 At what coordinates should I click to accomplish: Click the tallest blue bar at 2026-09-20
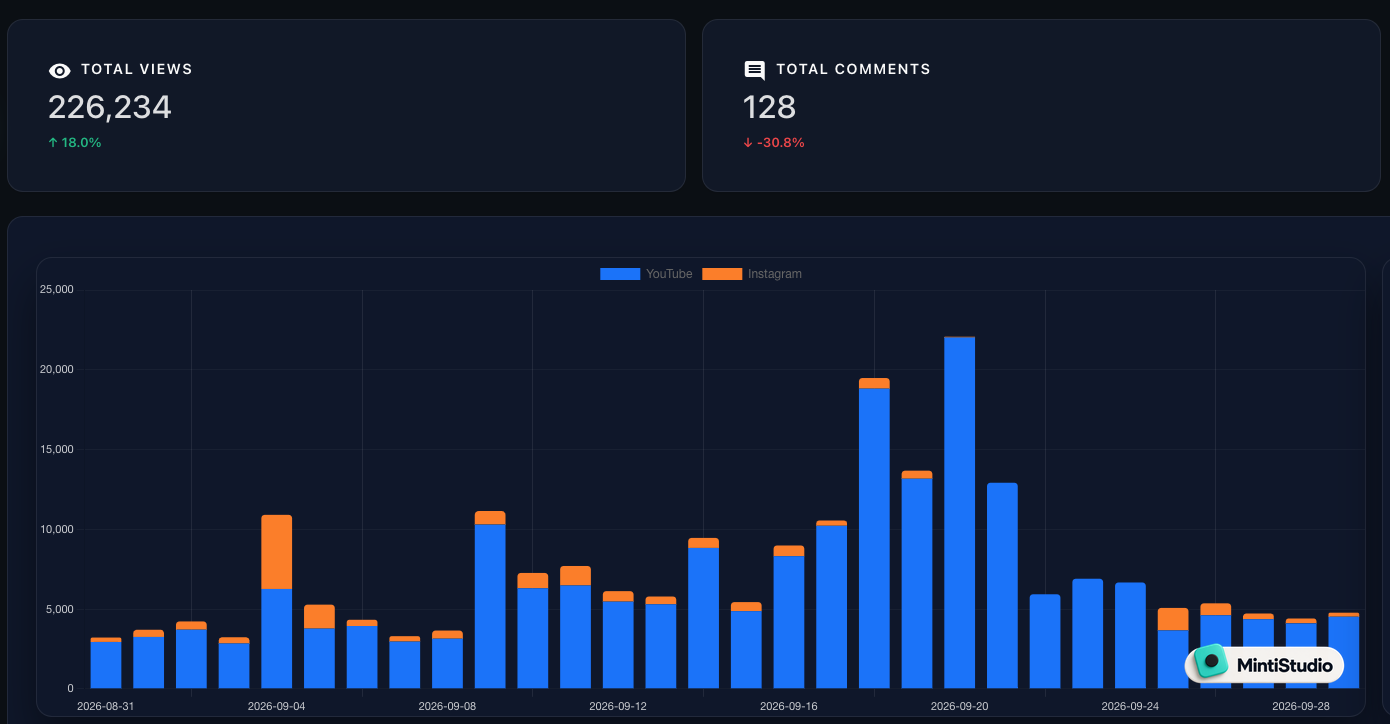point(960,513)
